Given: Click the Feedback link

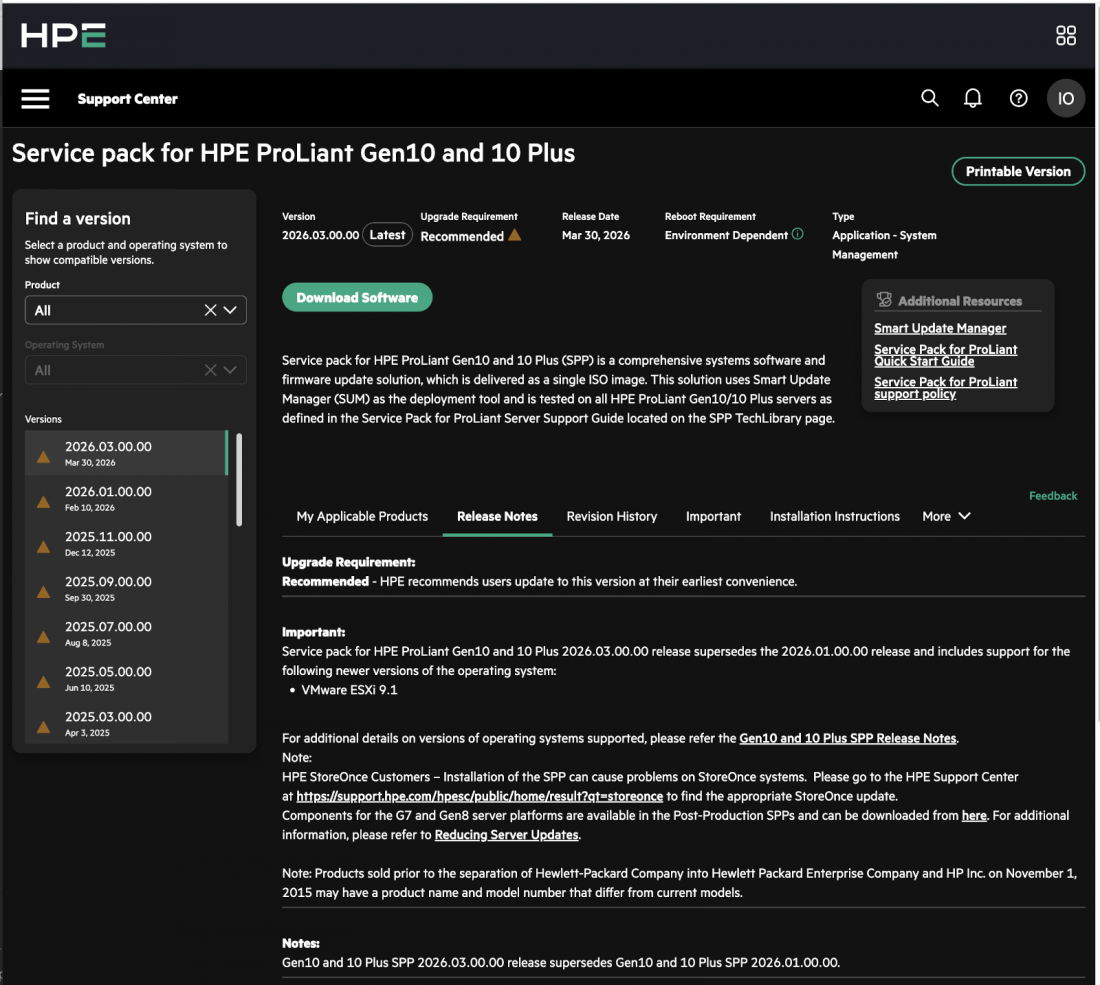Looking at the screenshot, I should tap(1052, 496).
